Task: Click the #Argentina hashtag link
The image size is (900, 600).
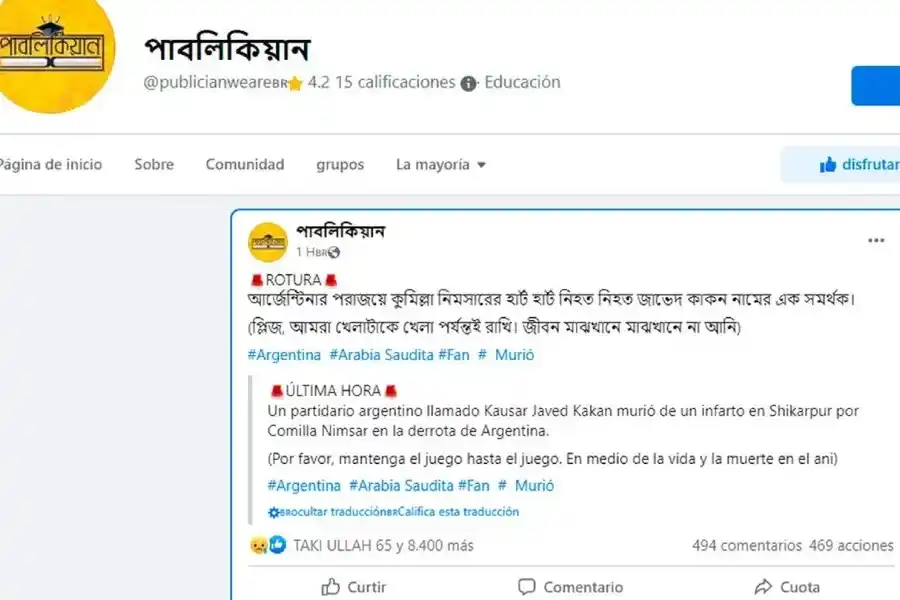Action: click(285, 355)
